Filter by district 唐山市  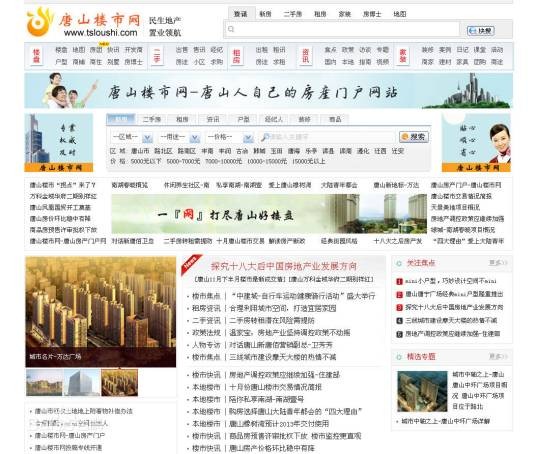[x=140, y=151]
